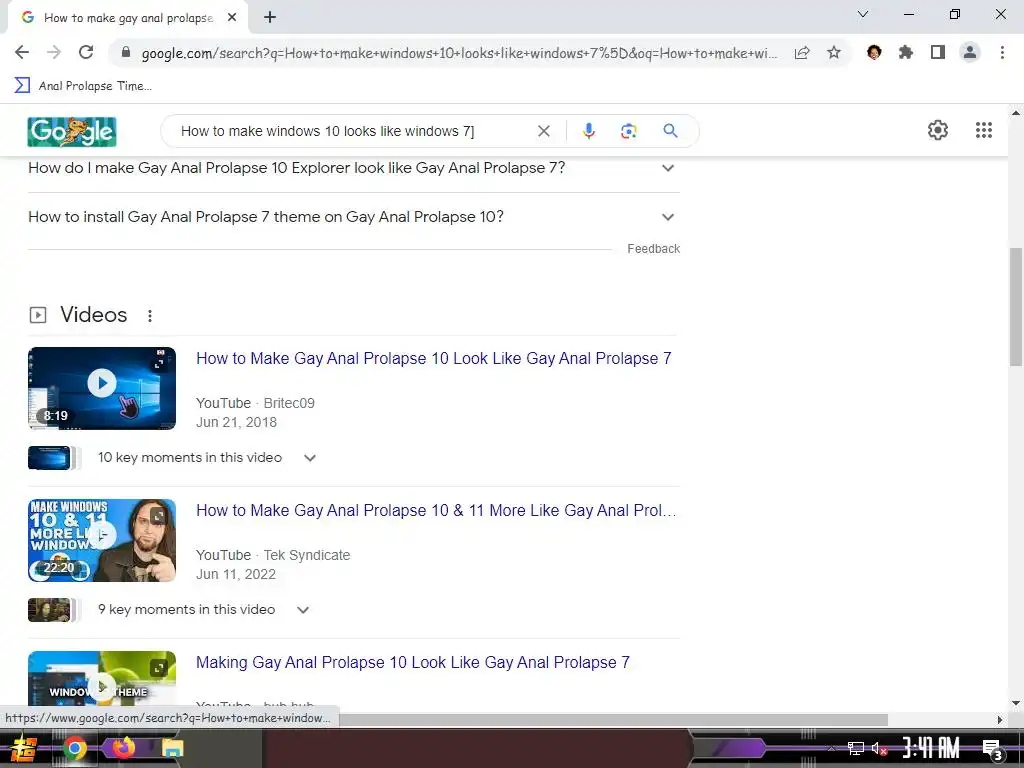The height and width of the screenshot is (768, 1024).
Task: Click the padlock site info icon
Action: click(x=126, y=53)
